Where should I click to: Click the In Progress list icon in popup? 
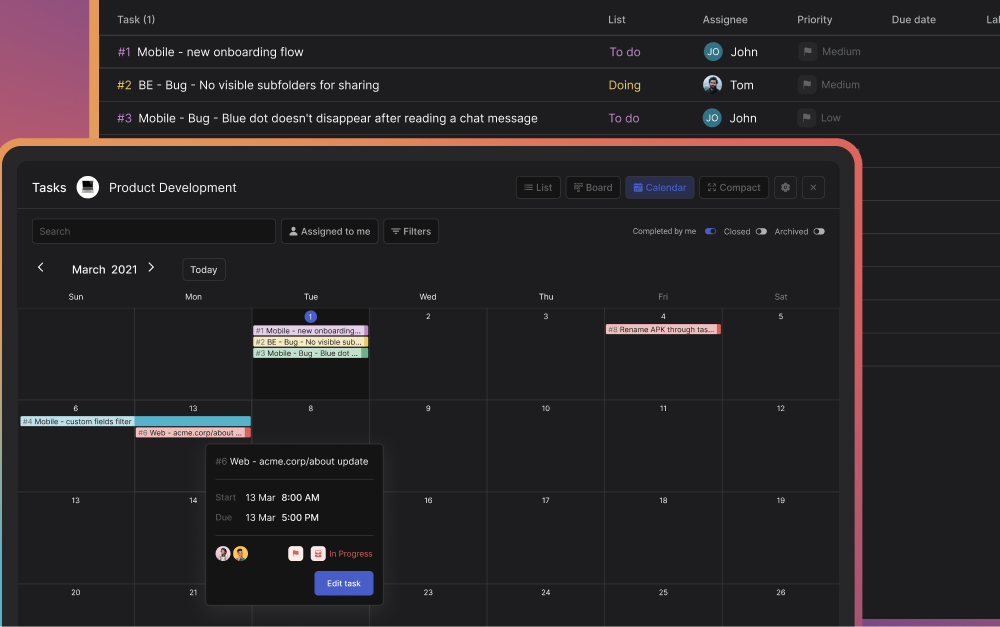click(x=318, y=554)
